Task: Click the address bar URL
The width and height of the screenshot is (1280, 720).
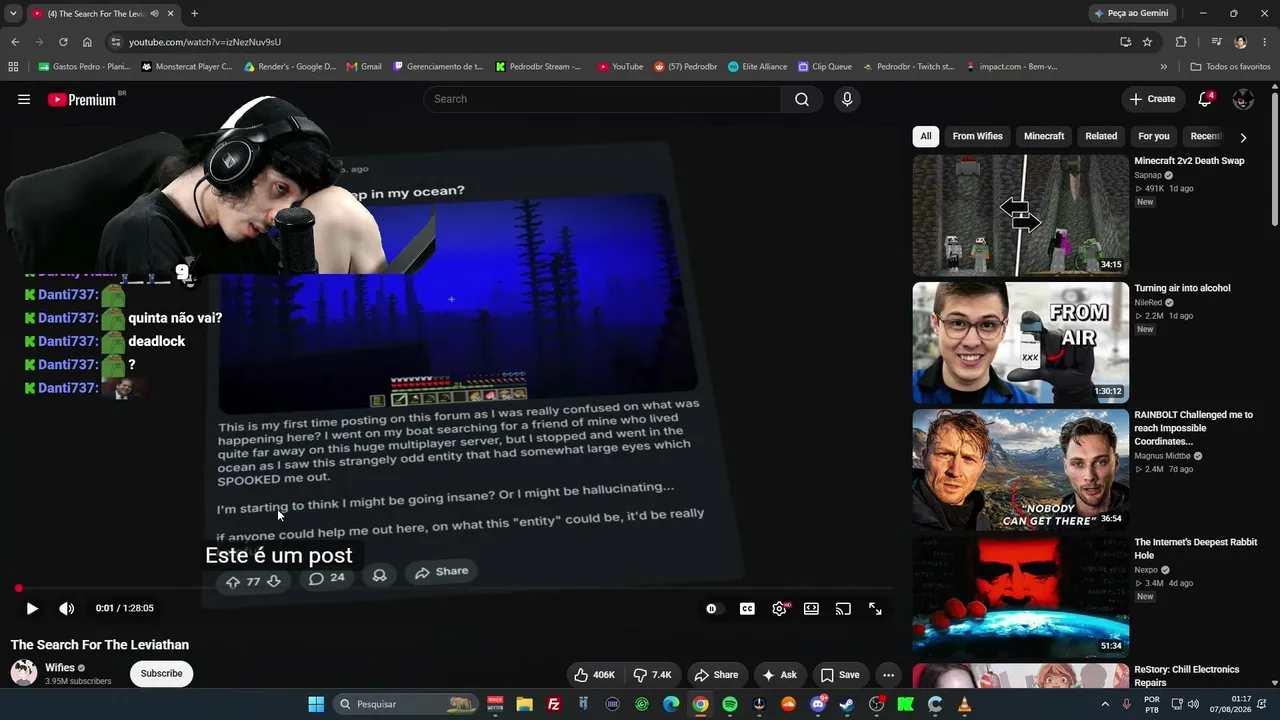Action: (205, 42)
